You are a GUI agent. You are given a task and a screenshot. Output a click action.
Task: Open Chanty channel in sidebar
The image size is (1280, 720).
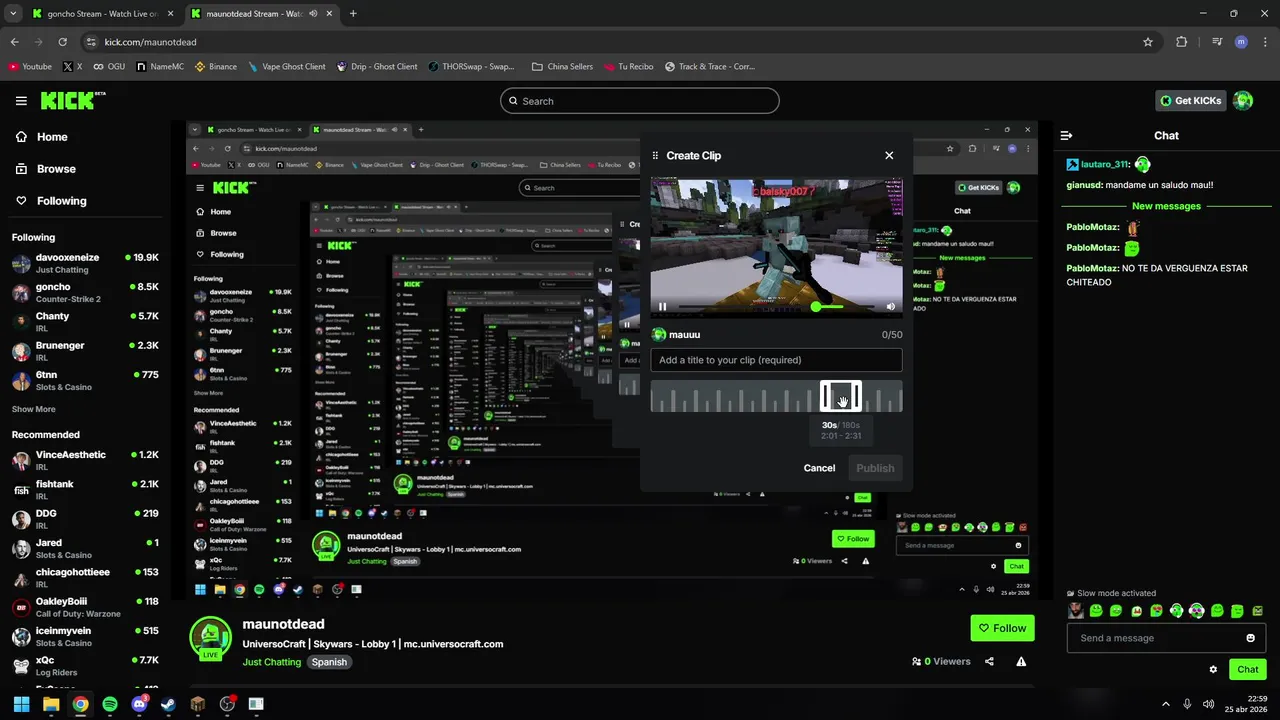85,322
